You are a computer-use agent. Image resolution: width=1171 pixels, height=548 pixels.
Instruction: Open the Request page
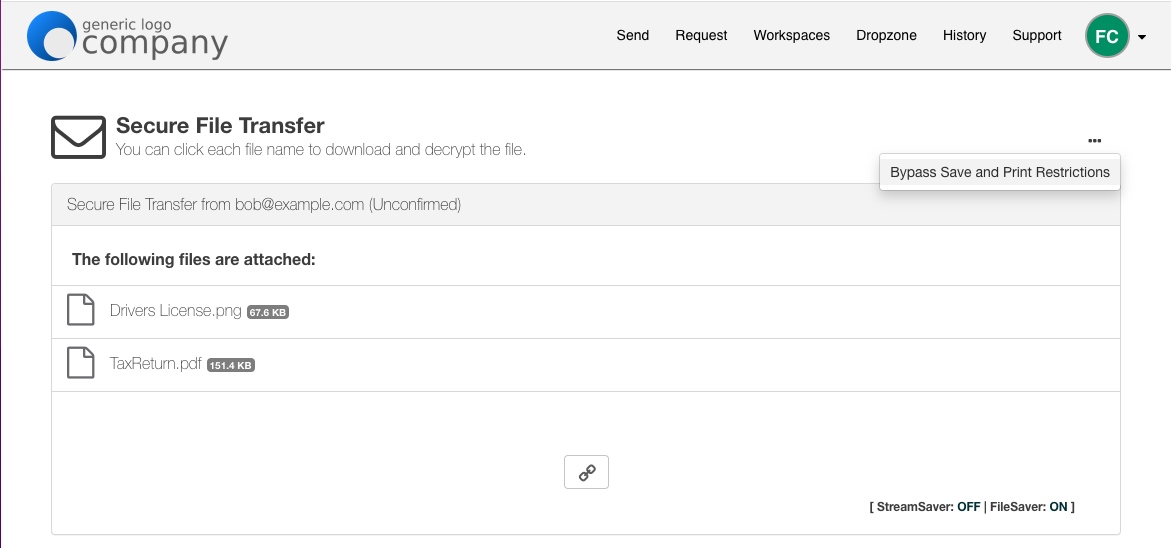click(x=701, y=35)
